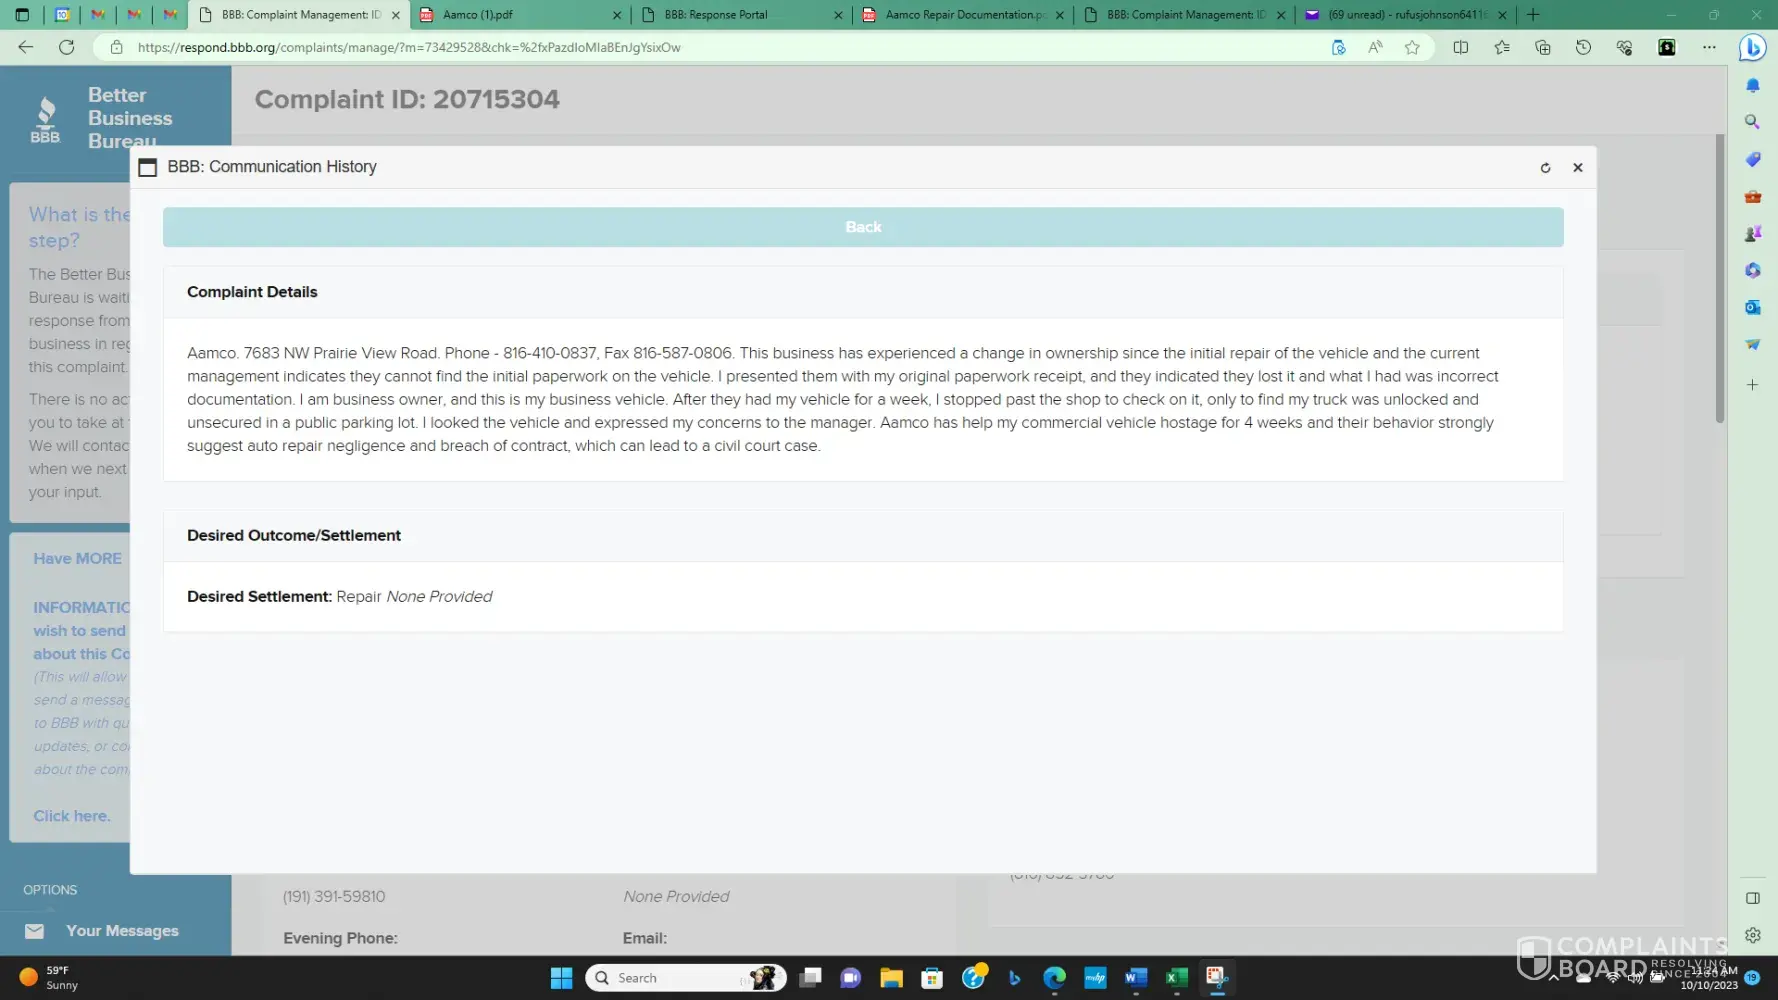The height and width of the screenshot is (1000, 1778).
Task: Open the translate icon in address bar
Action: click(x=1338, y=47)
